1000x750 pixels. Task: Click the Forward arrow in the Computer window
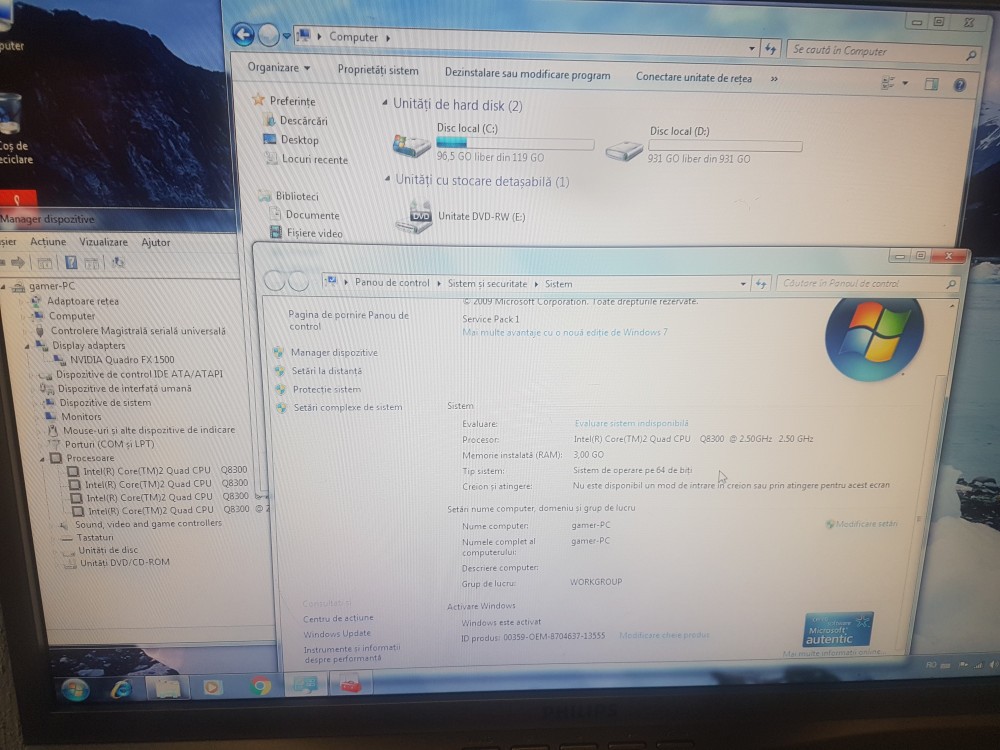268,36
